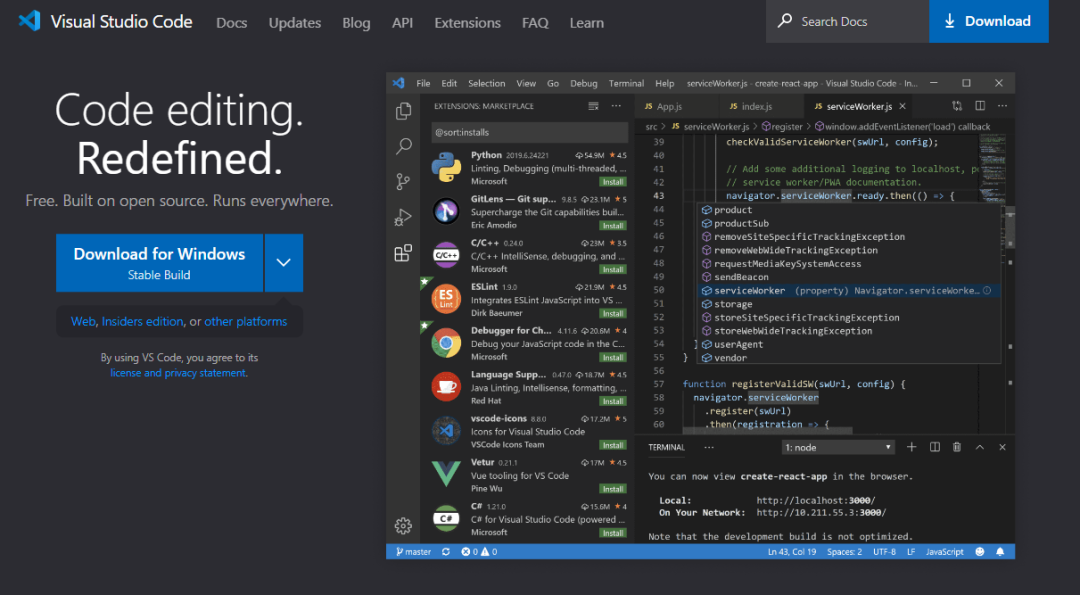Open the Blog nav item
This screenshot has width=1080, height=595.
click(356, 23)
